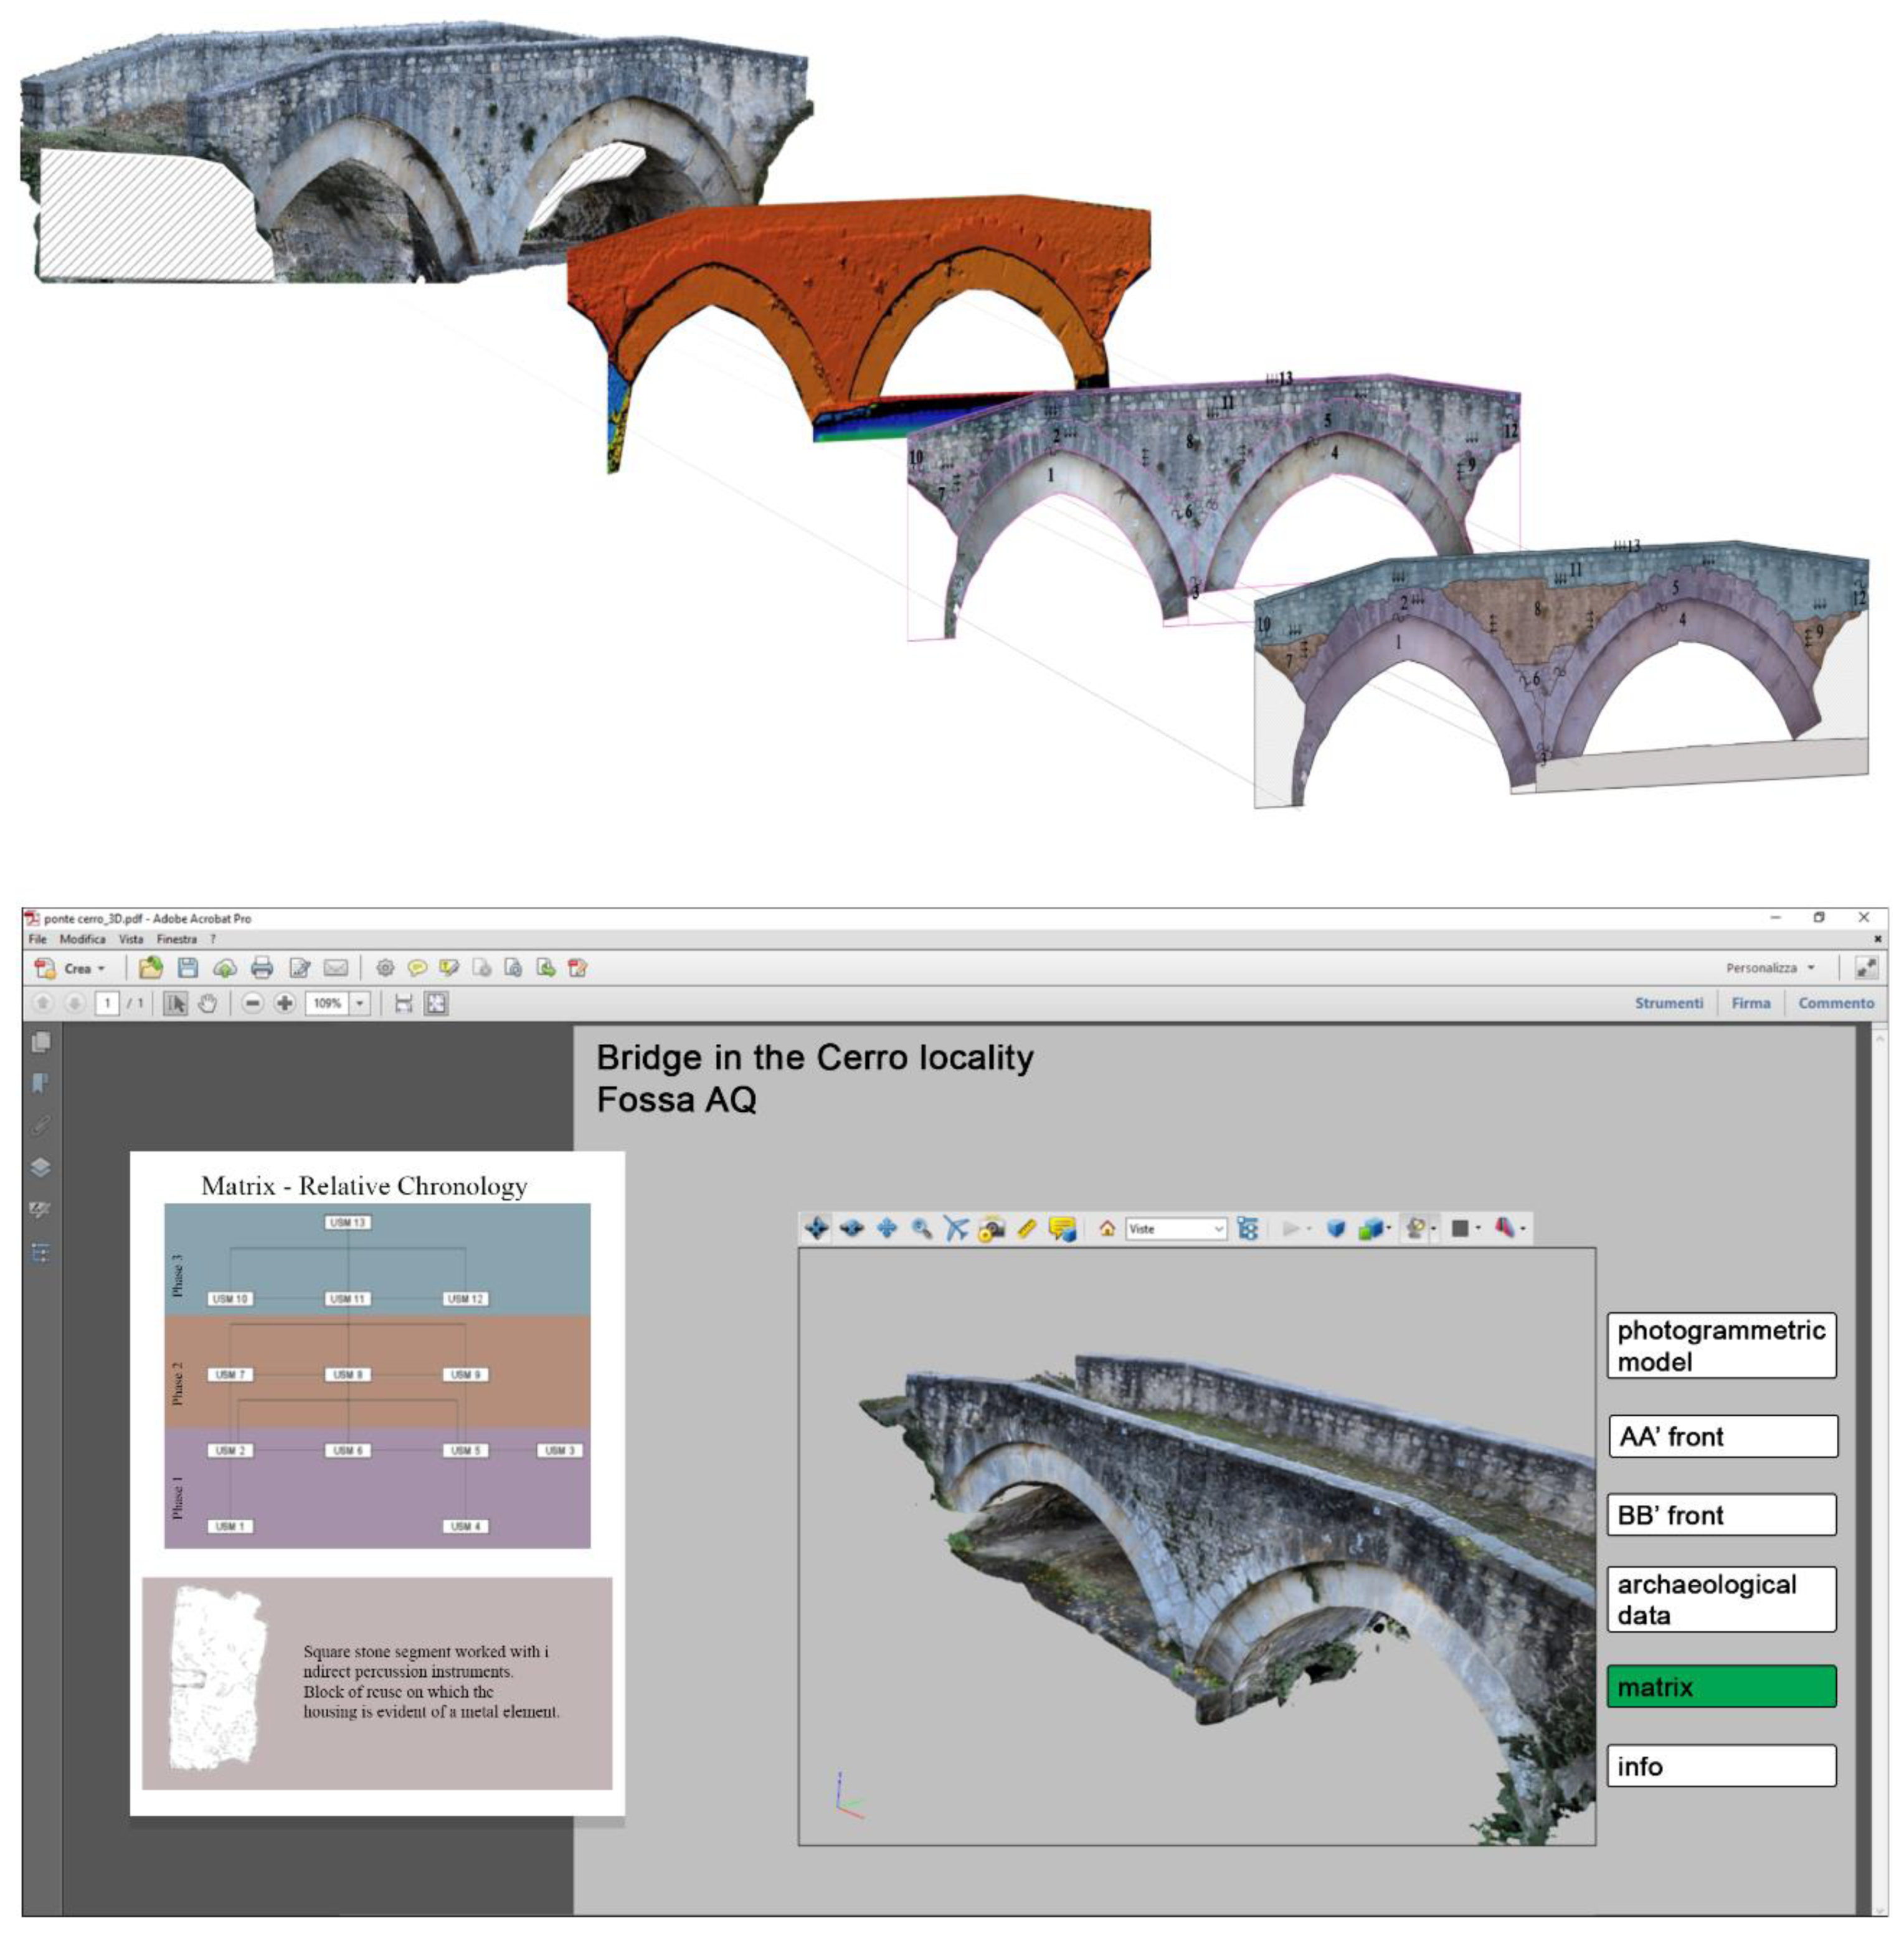Open the Crea dropdown menu

[x=84, y=968]
